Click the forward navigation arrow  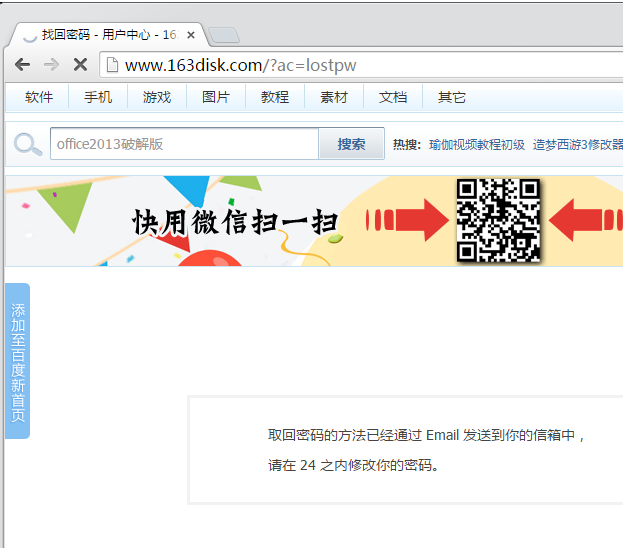tap(51, 64)
